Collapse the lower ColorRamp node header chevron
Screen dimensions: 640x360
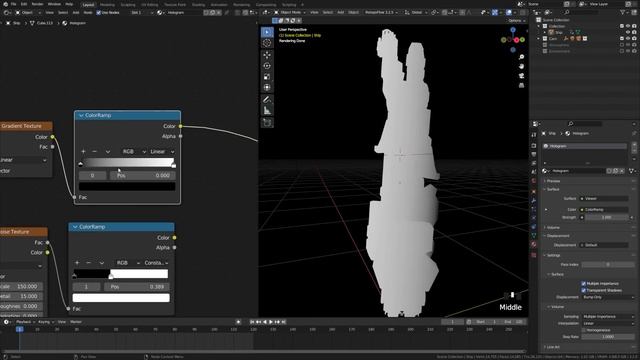[x=75, y=227]
